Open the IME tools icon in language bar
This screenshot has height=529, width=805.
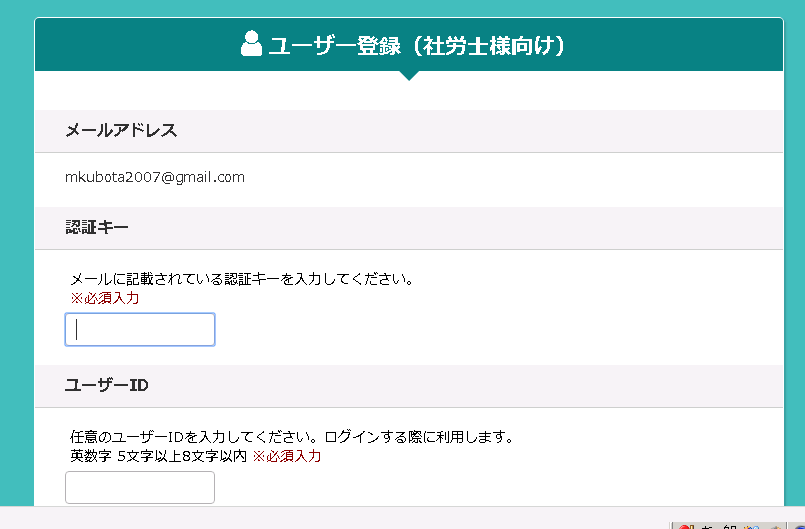pos(751,526)
